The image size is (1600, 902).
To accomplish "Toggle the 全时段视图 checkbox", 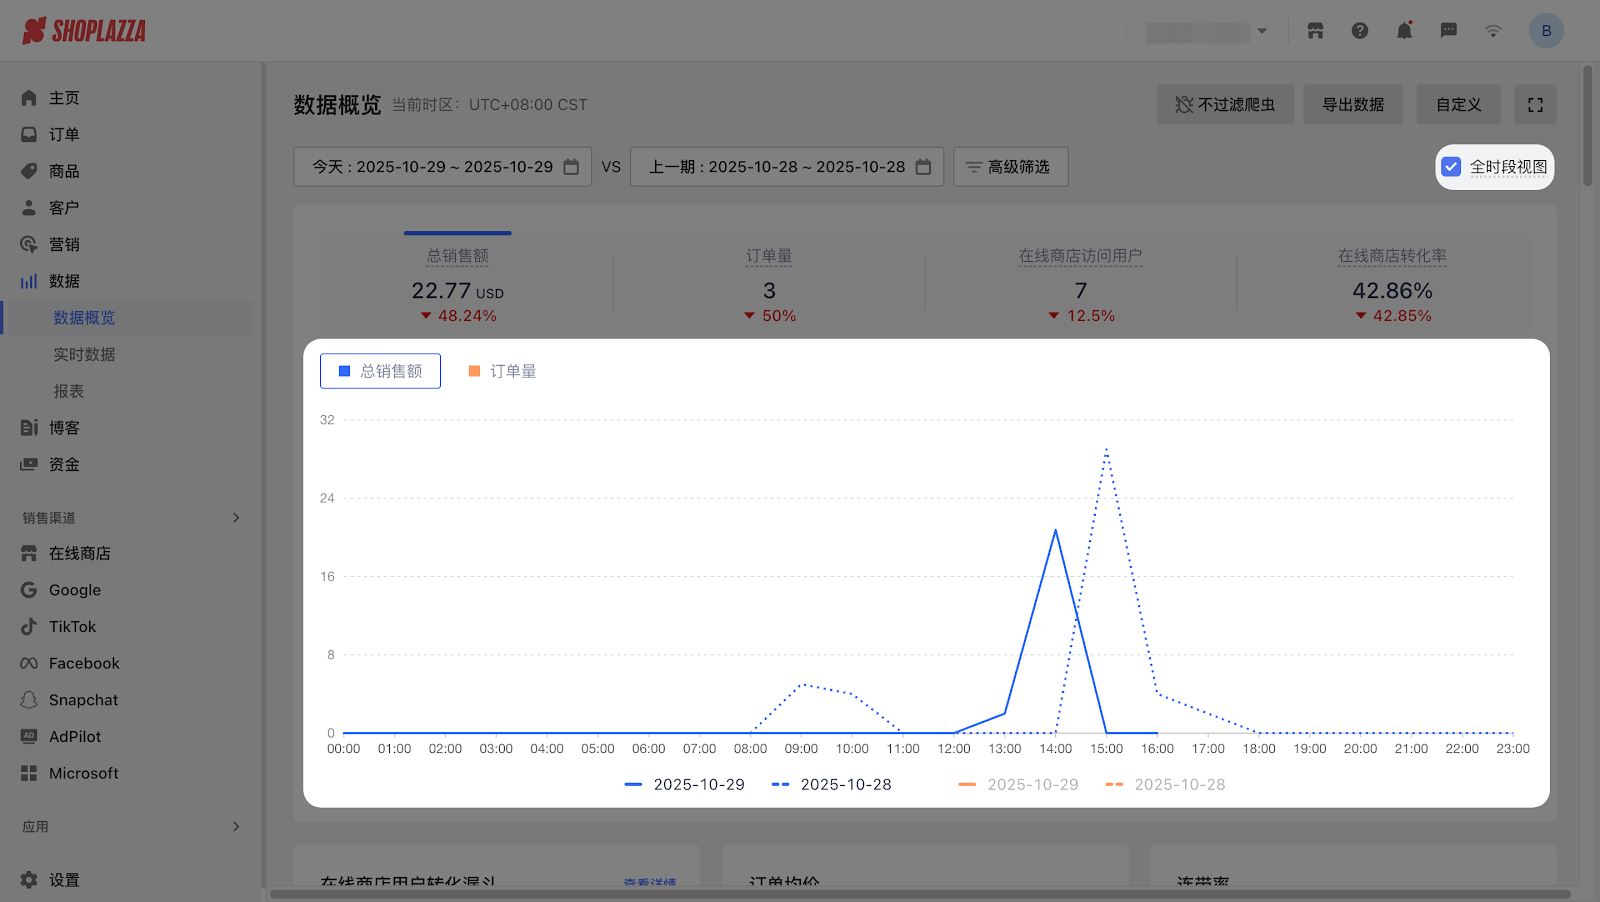I will [1452, 167].
